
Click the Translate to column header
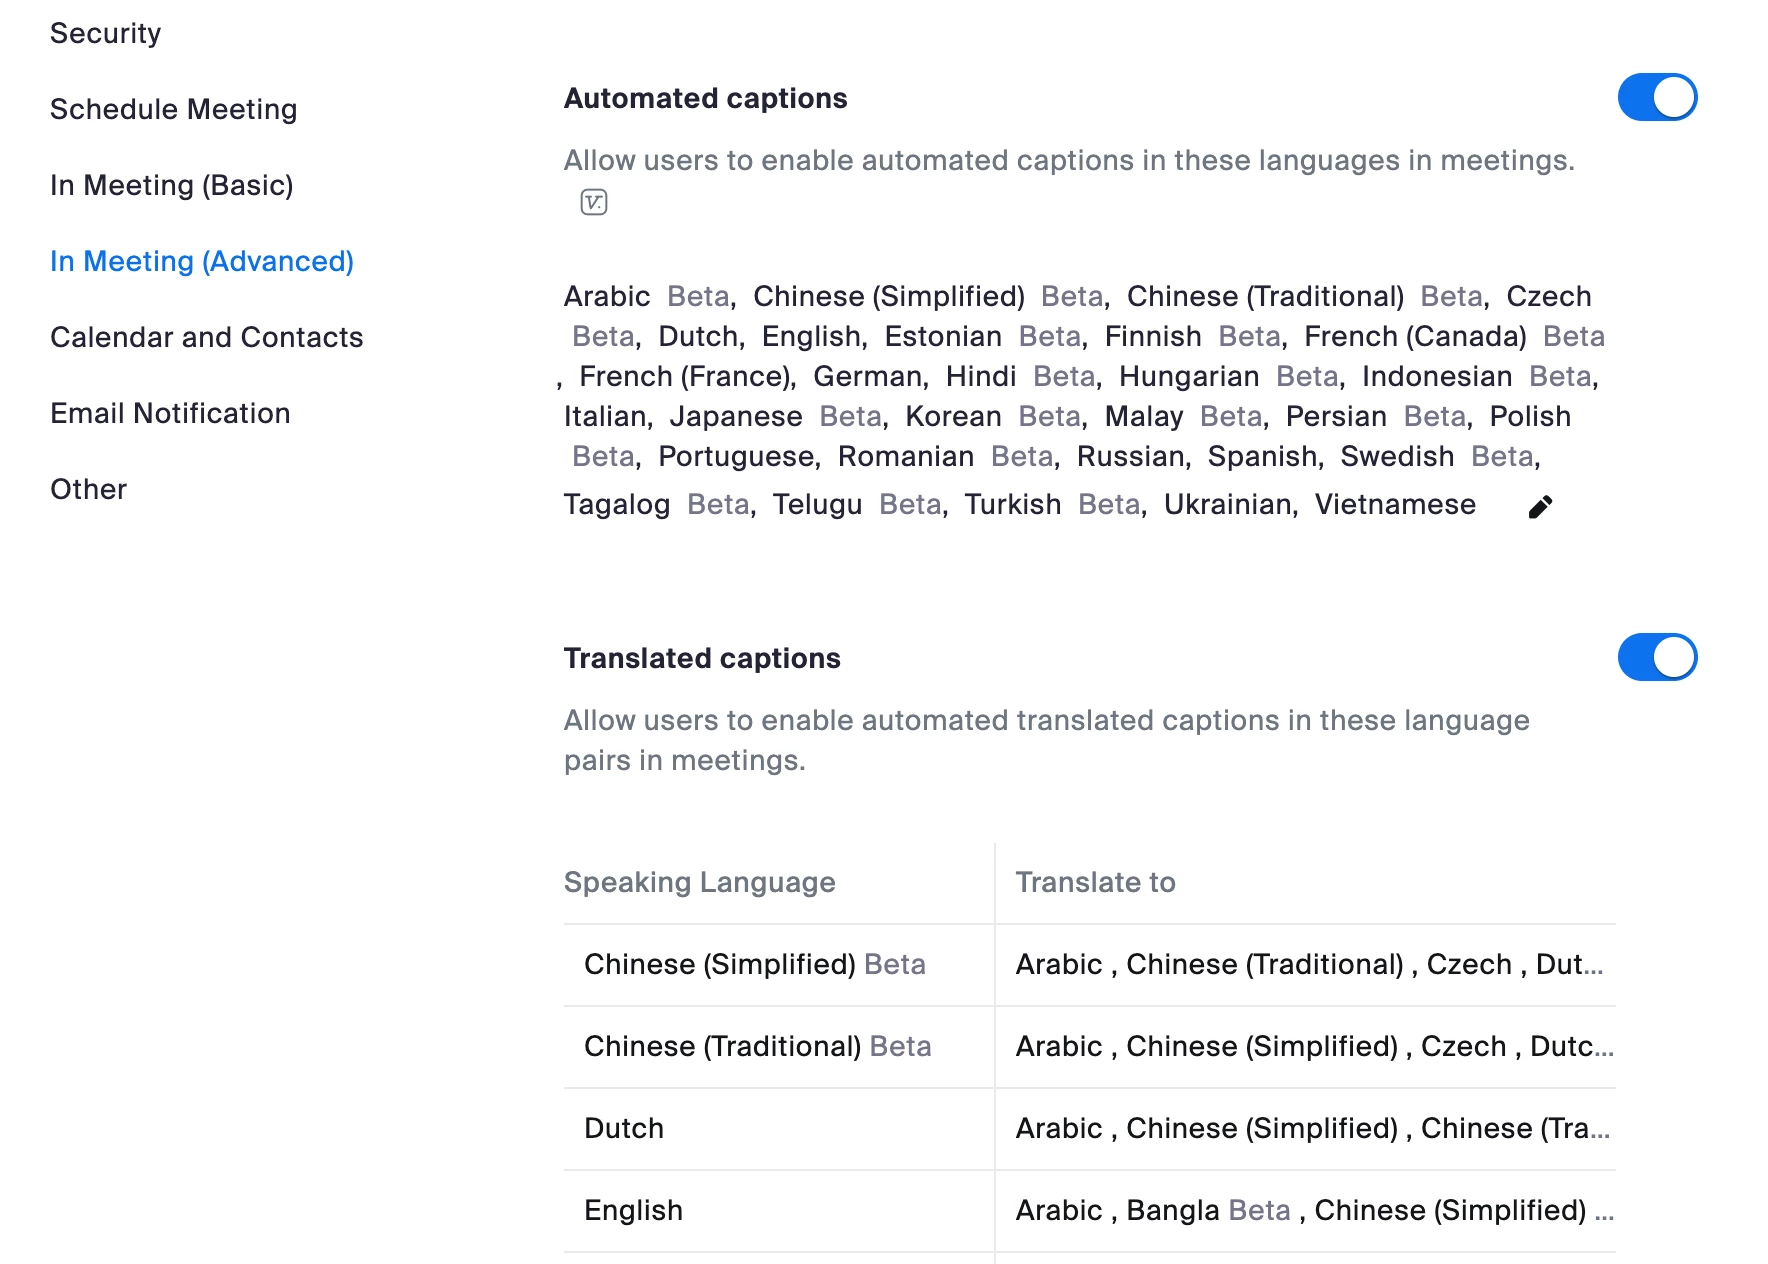pyautogui.click(x=1095, y=882)
